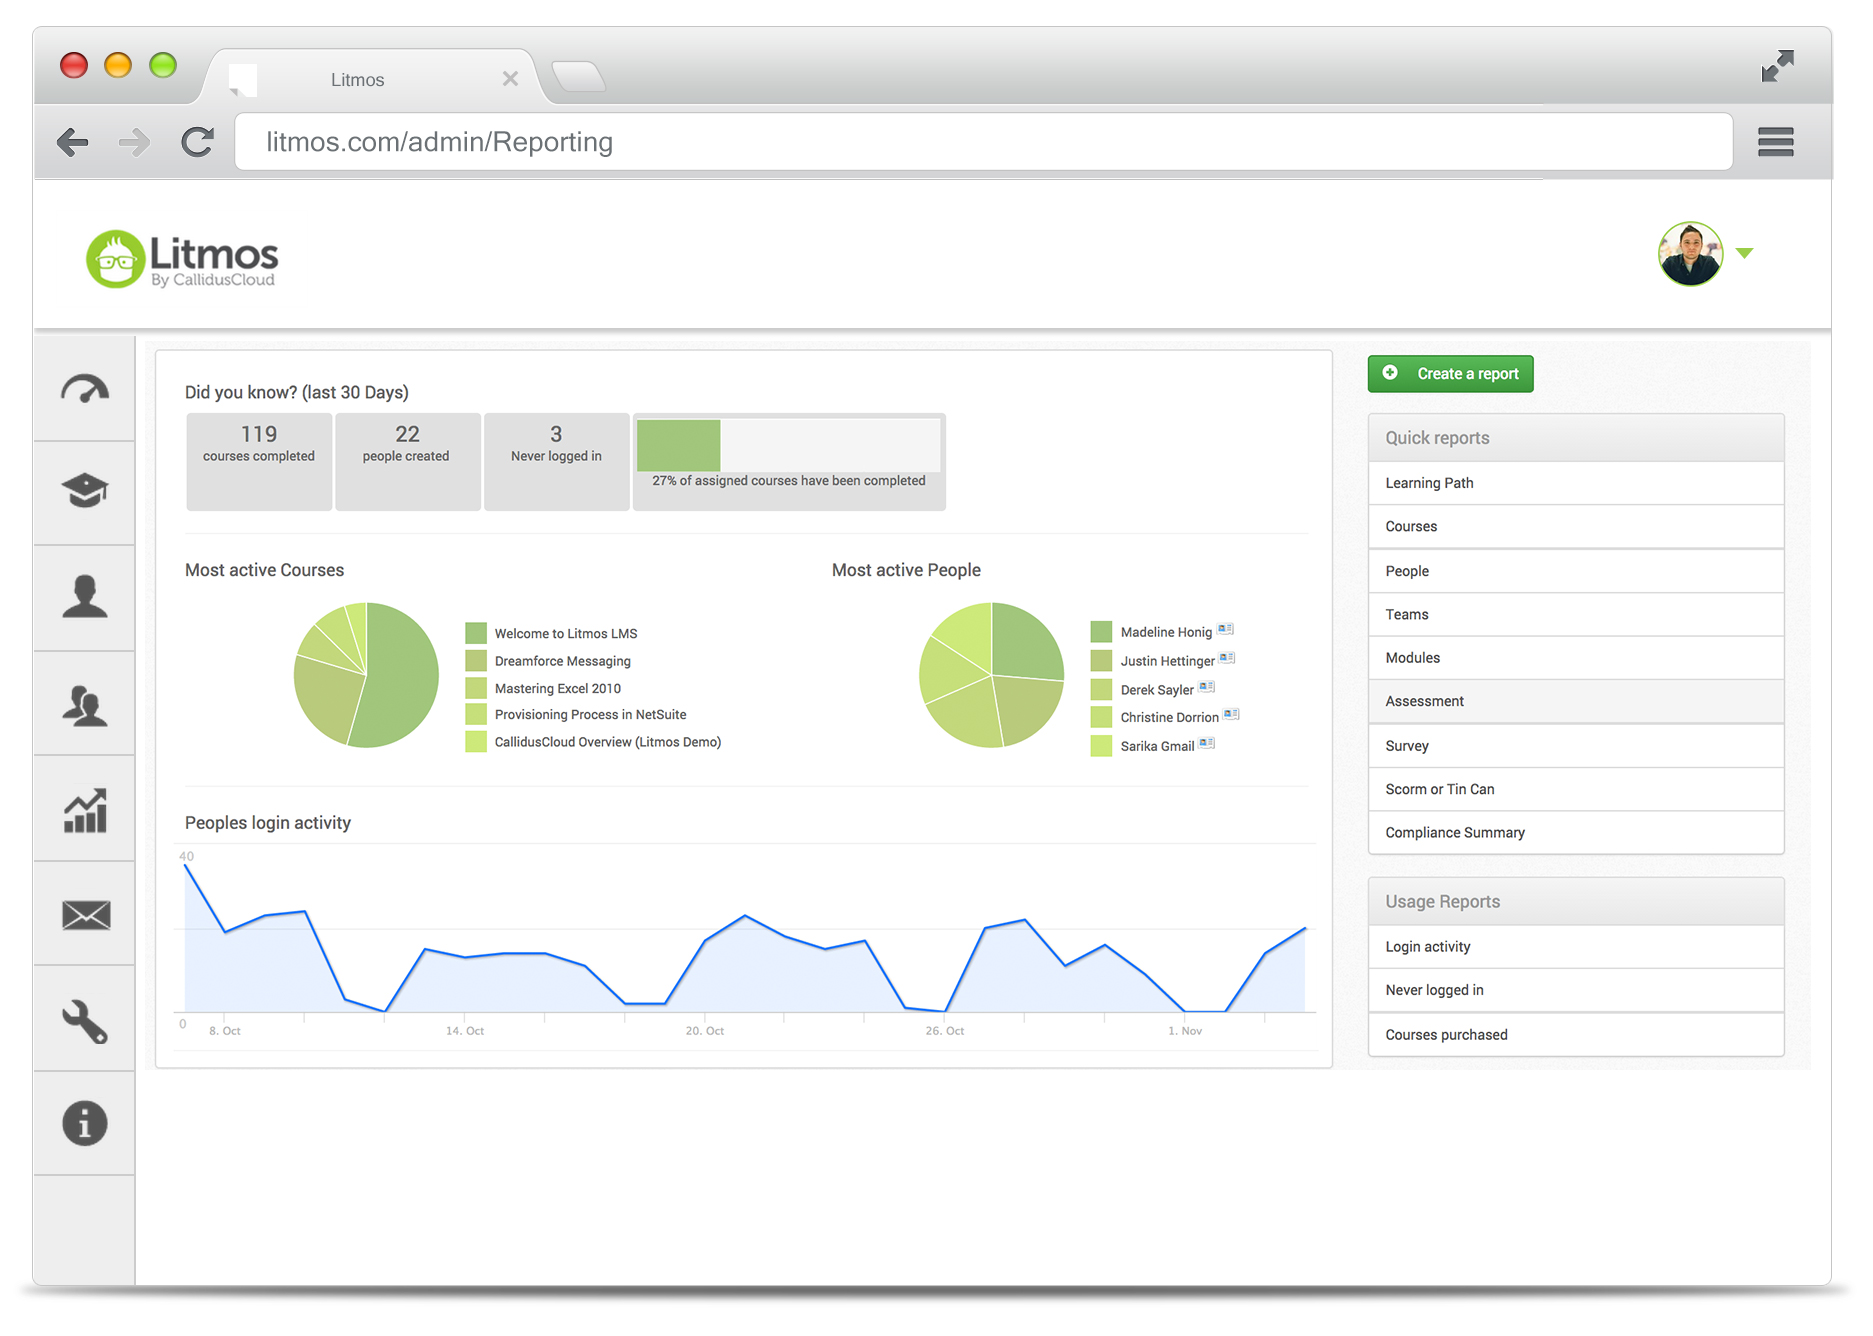Screen dimensions: 1873x1336
Task: Open the browser hamburger menu
Action: pyautogui.click(x=1776, y=142)
